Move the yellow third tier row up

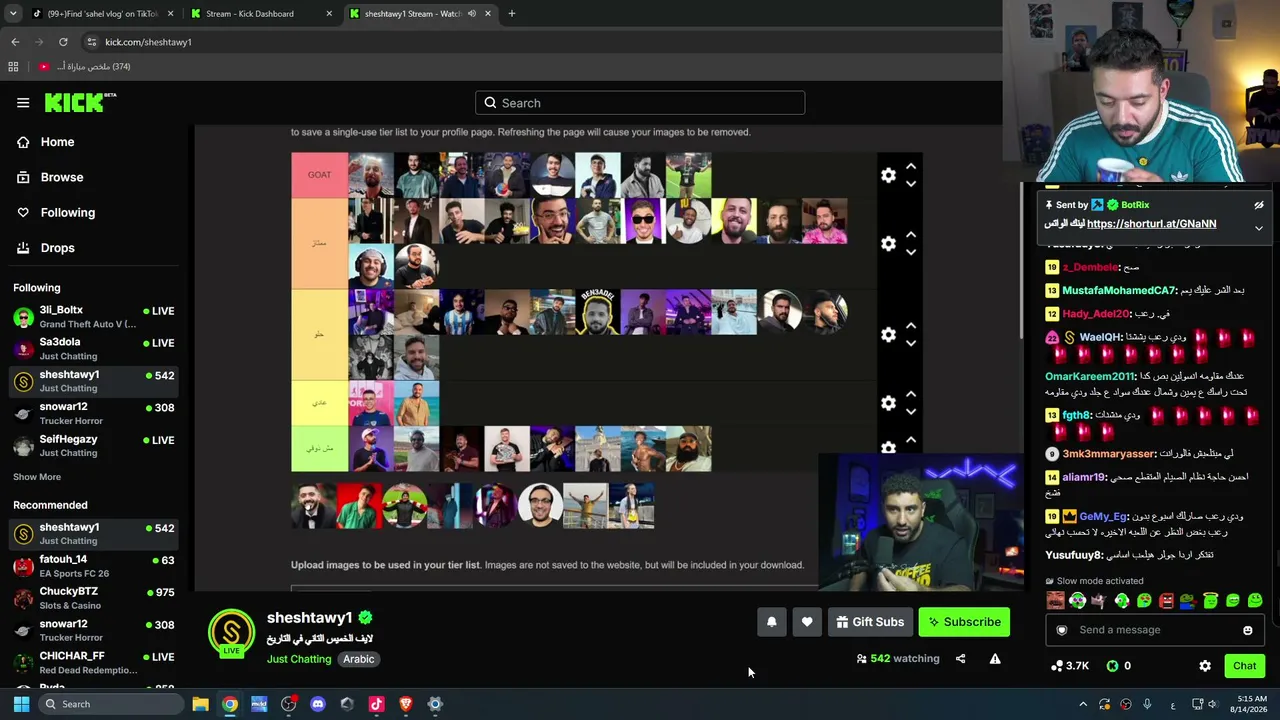(910, 325)
